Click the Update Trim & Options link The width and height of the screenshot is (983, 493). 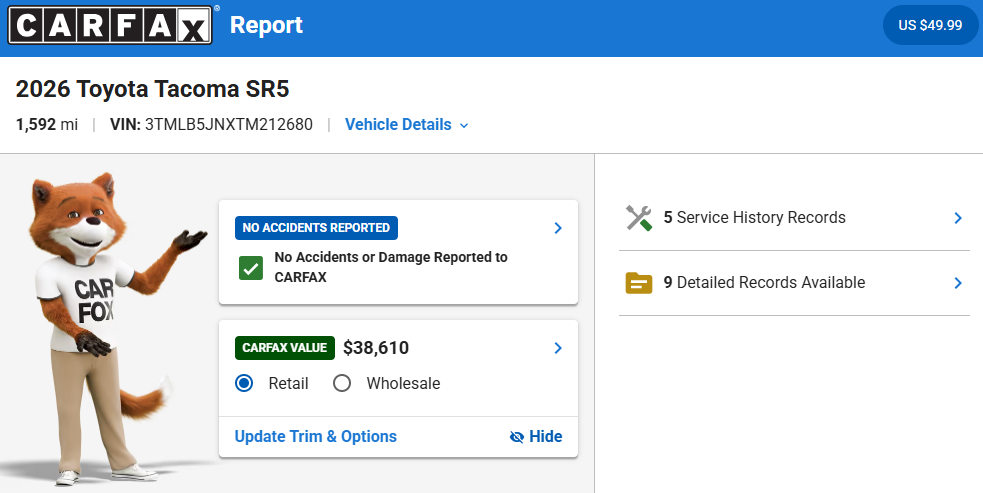pos(315,437)
